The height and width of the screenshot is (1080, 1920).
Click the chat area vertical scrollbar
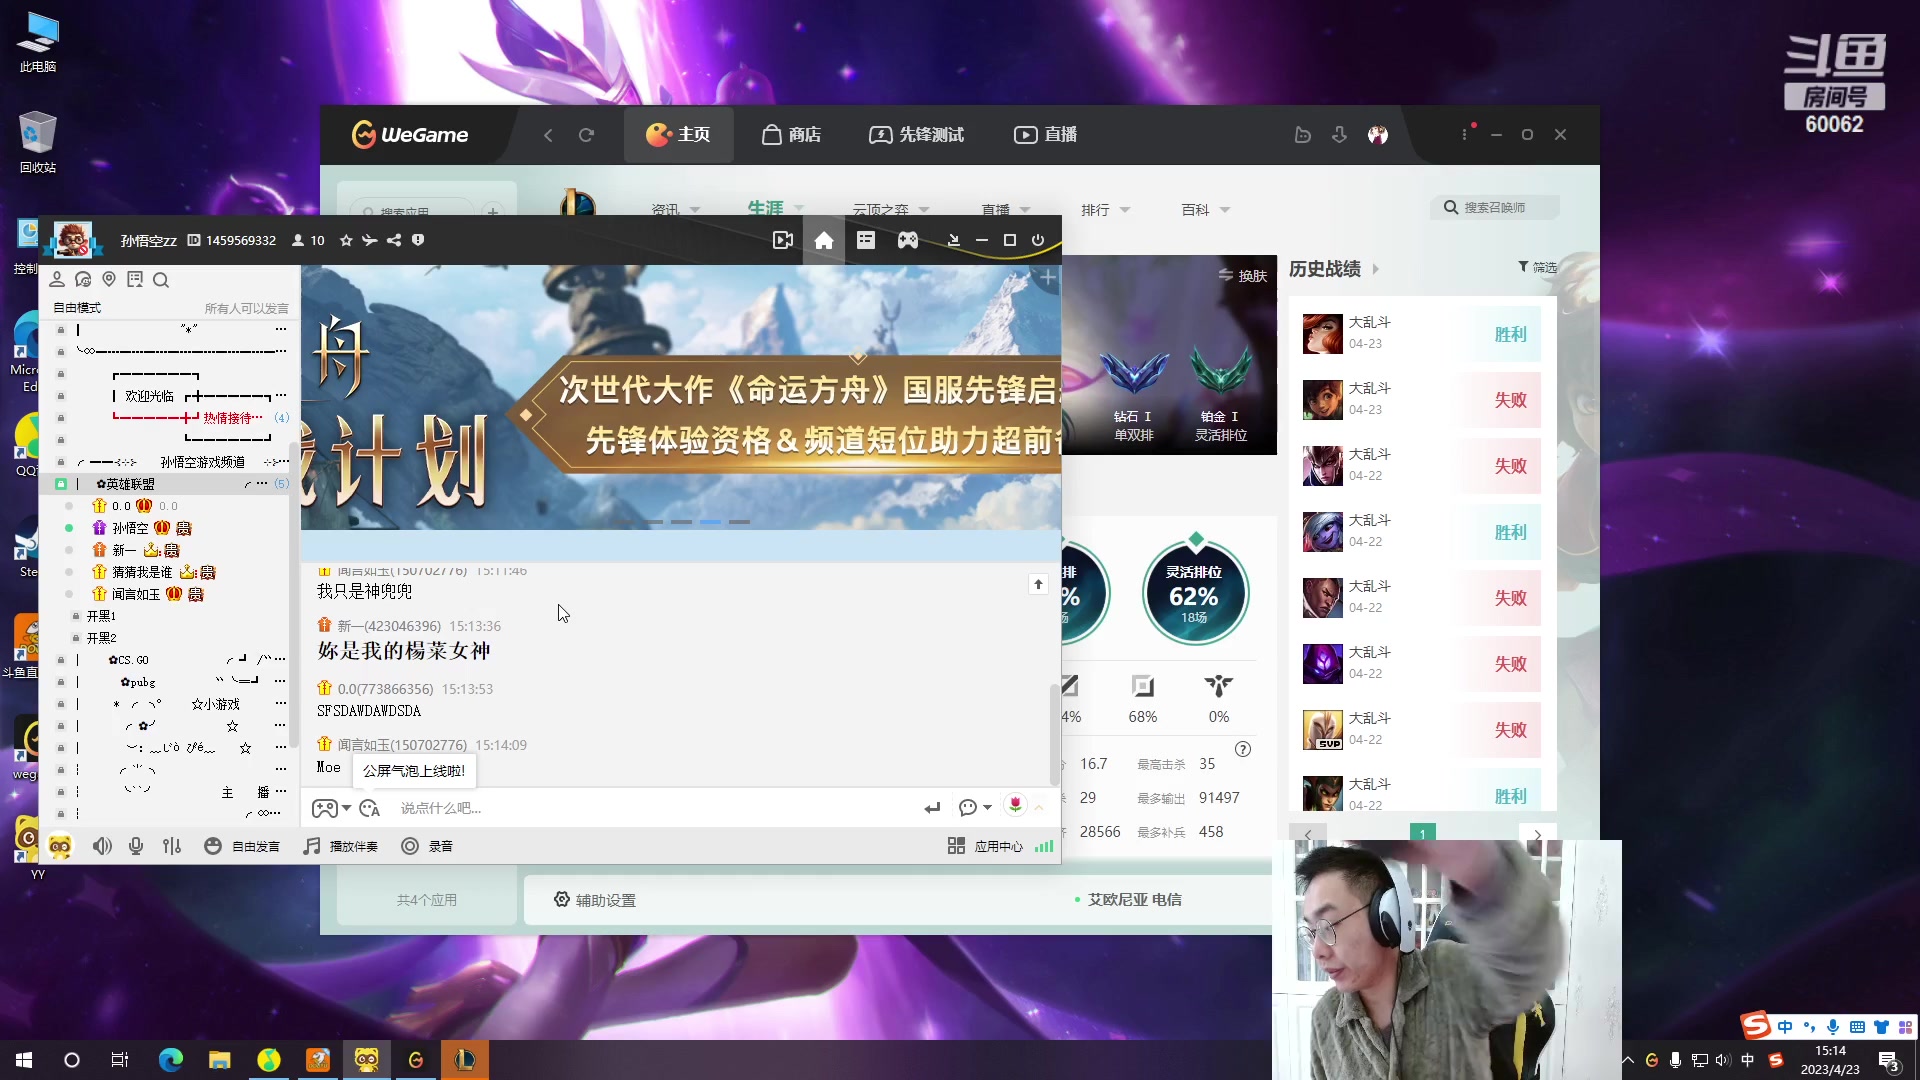1054,735
